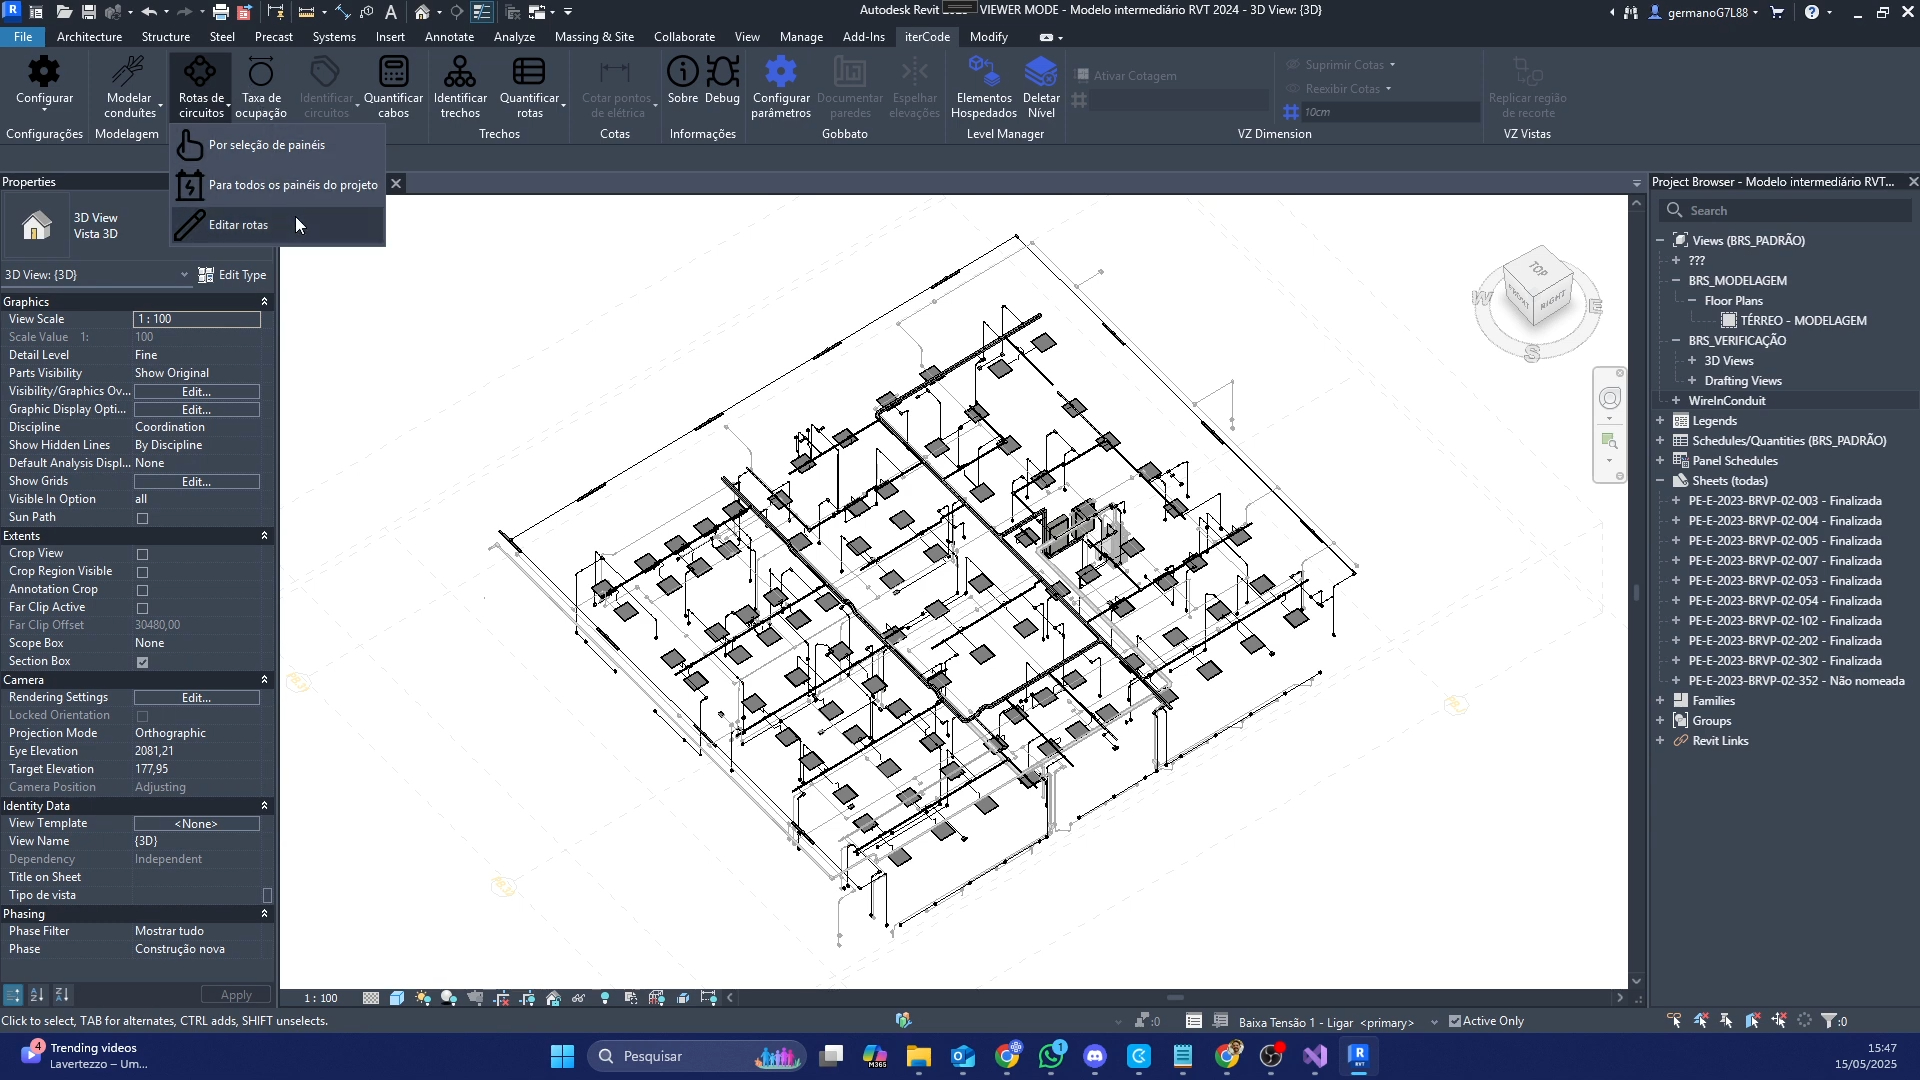Screen dimensions: 1920x1080
Task: Collapse the Sheets (todas) tree node
Action: (1660, 481)
